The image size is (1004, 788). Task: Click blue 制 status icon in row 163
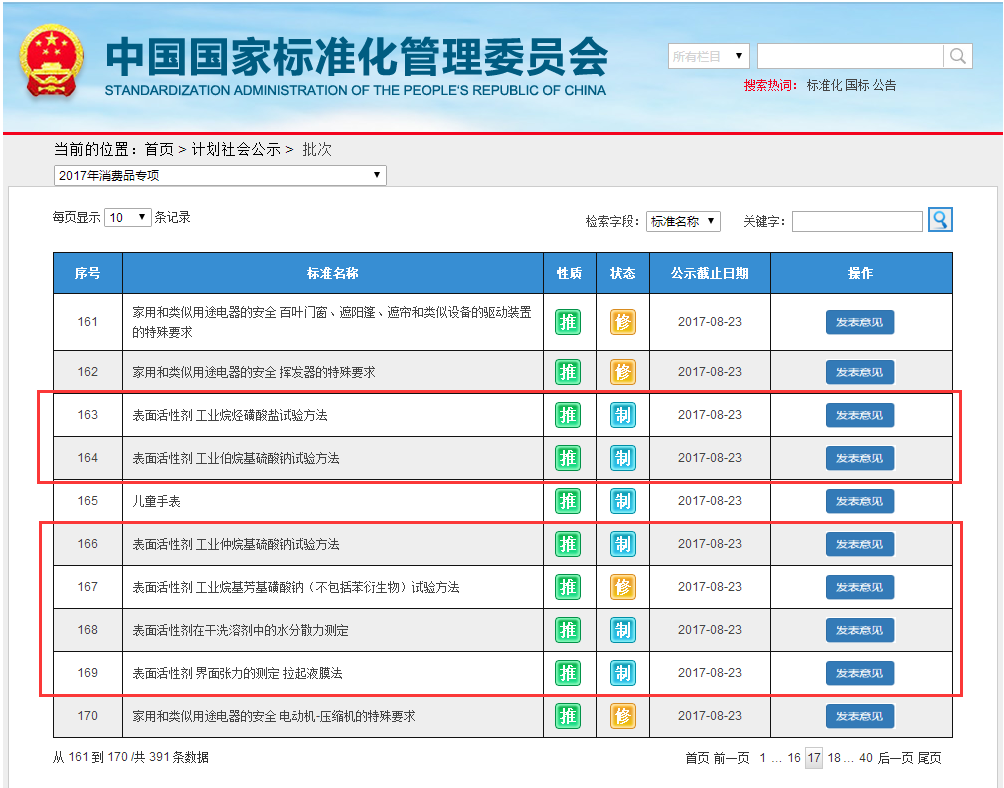tap(623, 415)
